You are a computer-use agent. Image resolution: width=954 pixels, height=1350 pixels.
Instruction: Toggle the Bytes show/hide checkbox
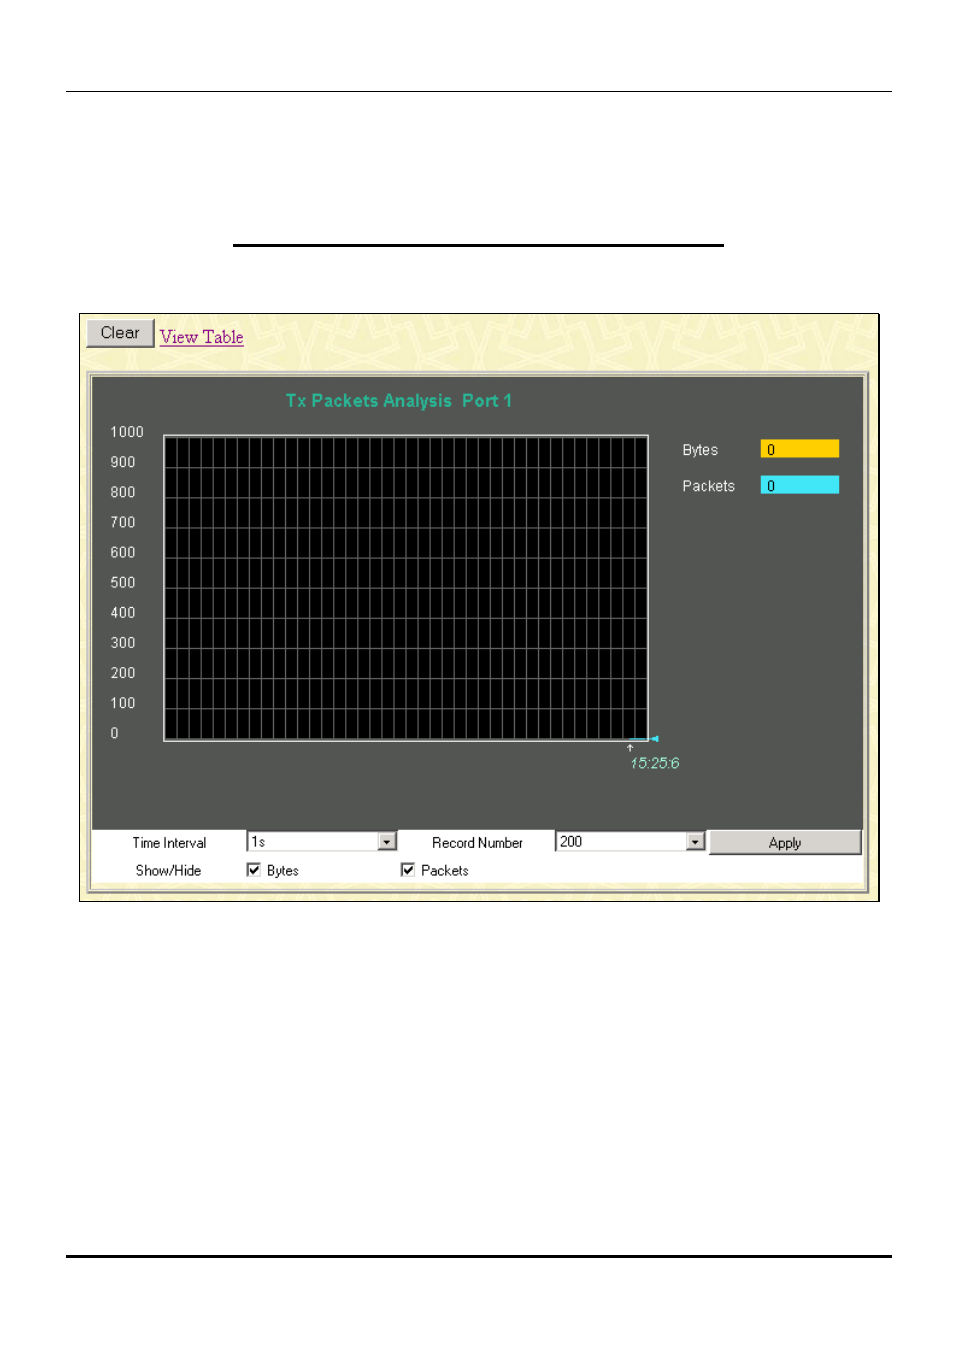coord(254,870)
